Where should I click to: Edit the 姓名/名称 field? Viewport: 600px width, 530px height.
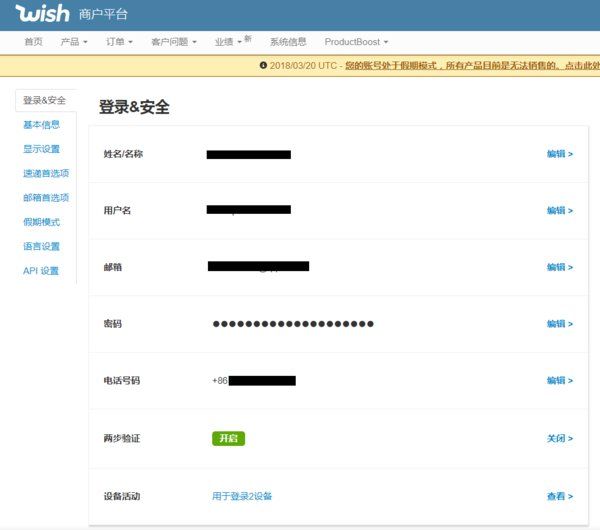coord(559,154)
